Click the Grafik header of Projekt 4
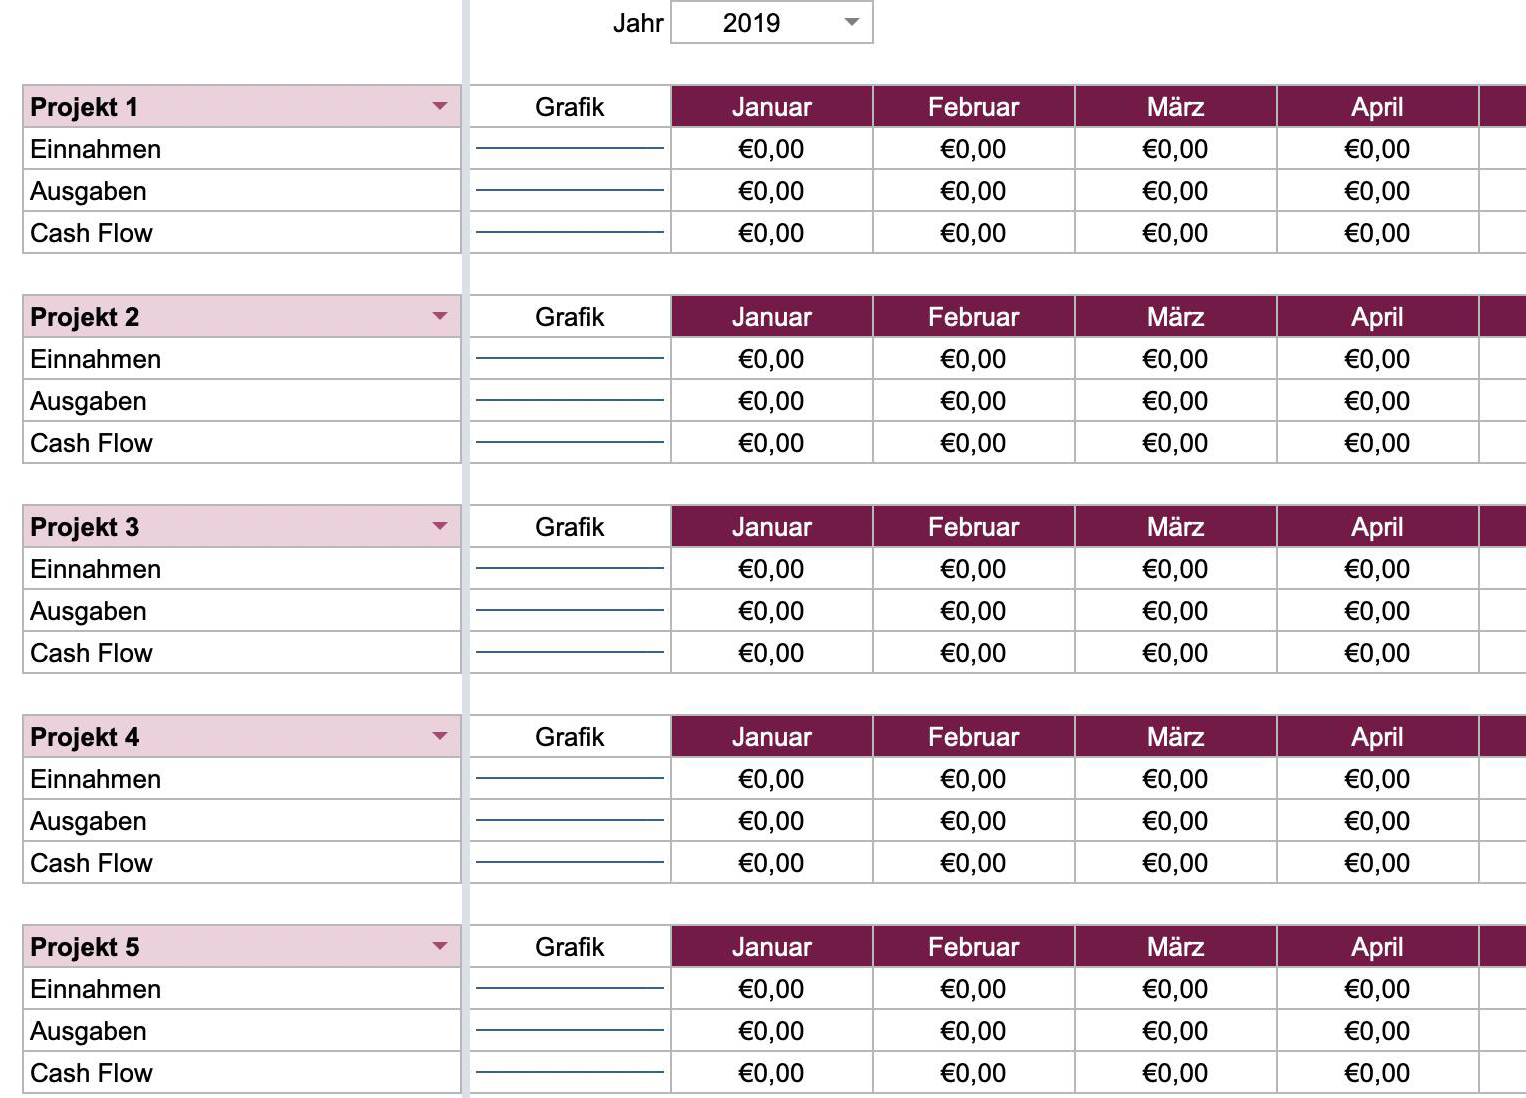The height and width of the screenshot is (1098, 1526). 570,736
